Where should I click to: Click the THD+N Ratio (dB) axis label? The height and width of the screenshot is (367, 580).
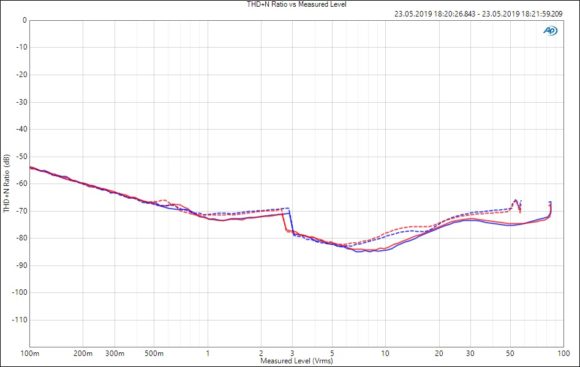[7, 184]
